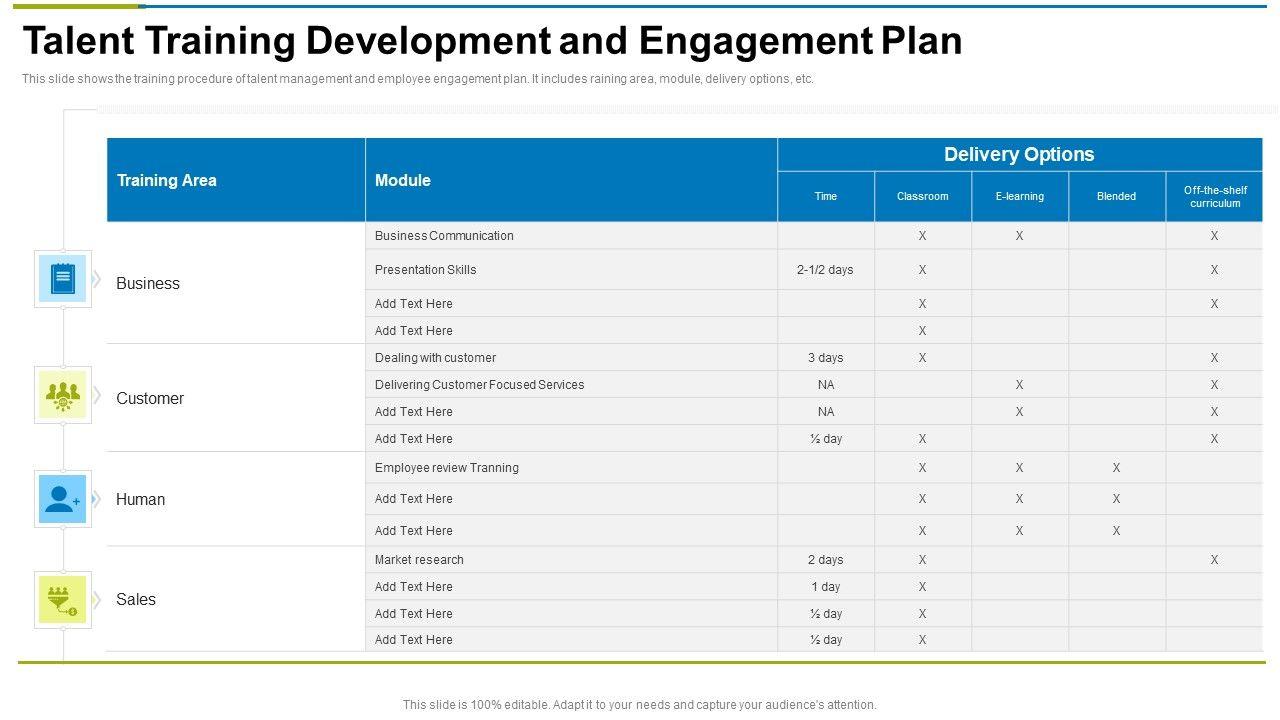Click the Employee review Tranning cell
This screenshot has height=720, width=1280.
point(571,468)
